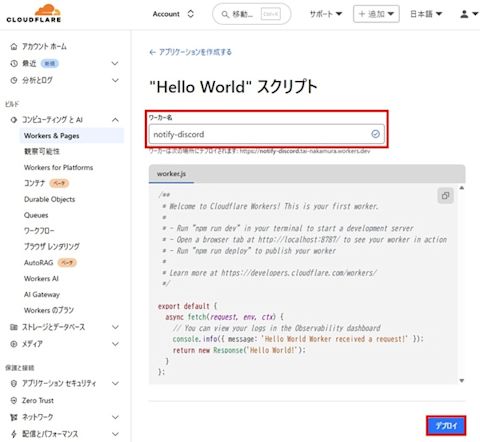Expand the ストレージとデータベース section
The width and height of the screenshot is (480, 442).
115,327
